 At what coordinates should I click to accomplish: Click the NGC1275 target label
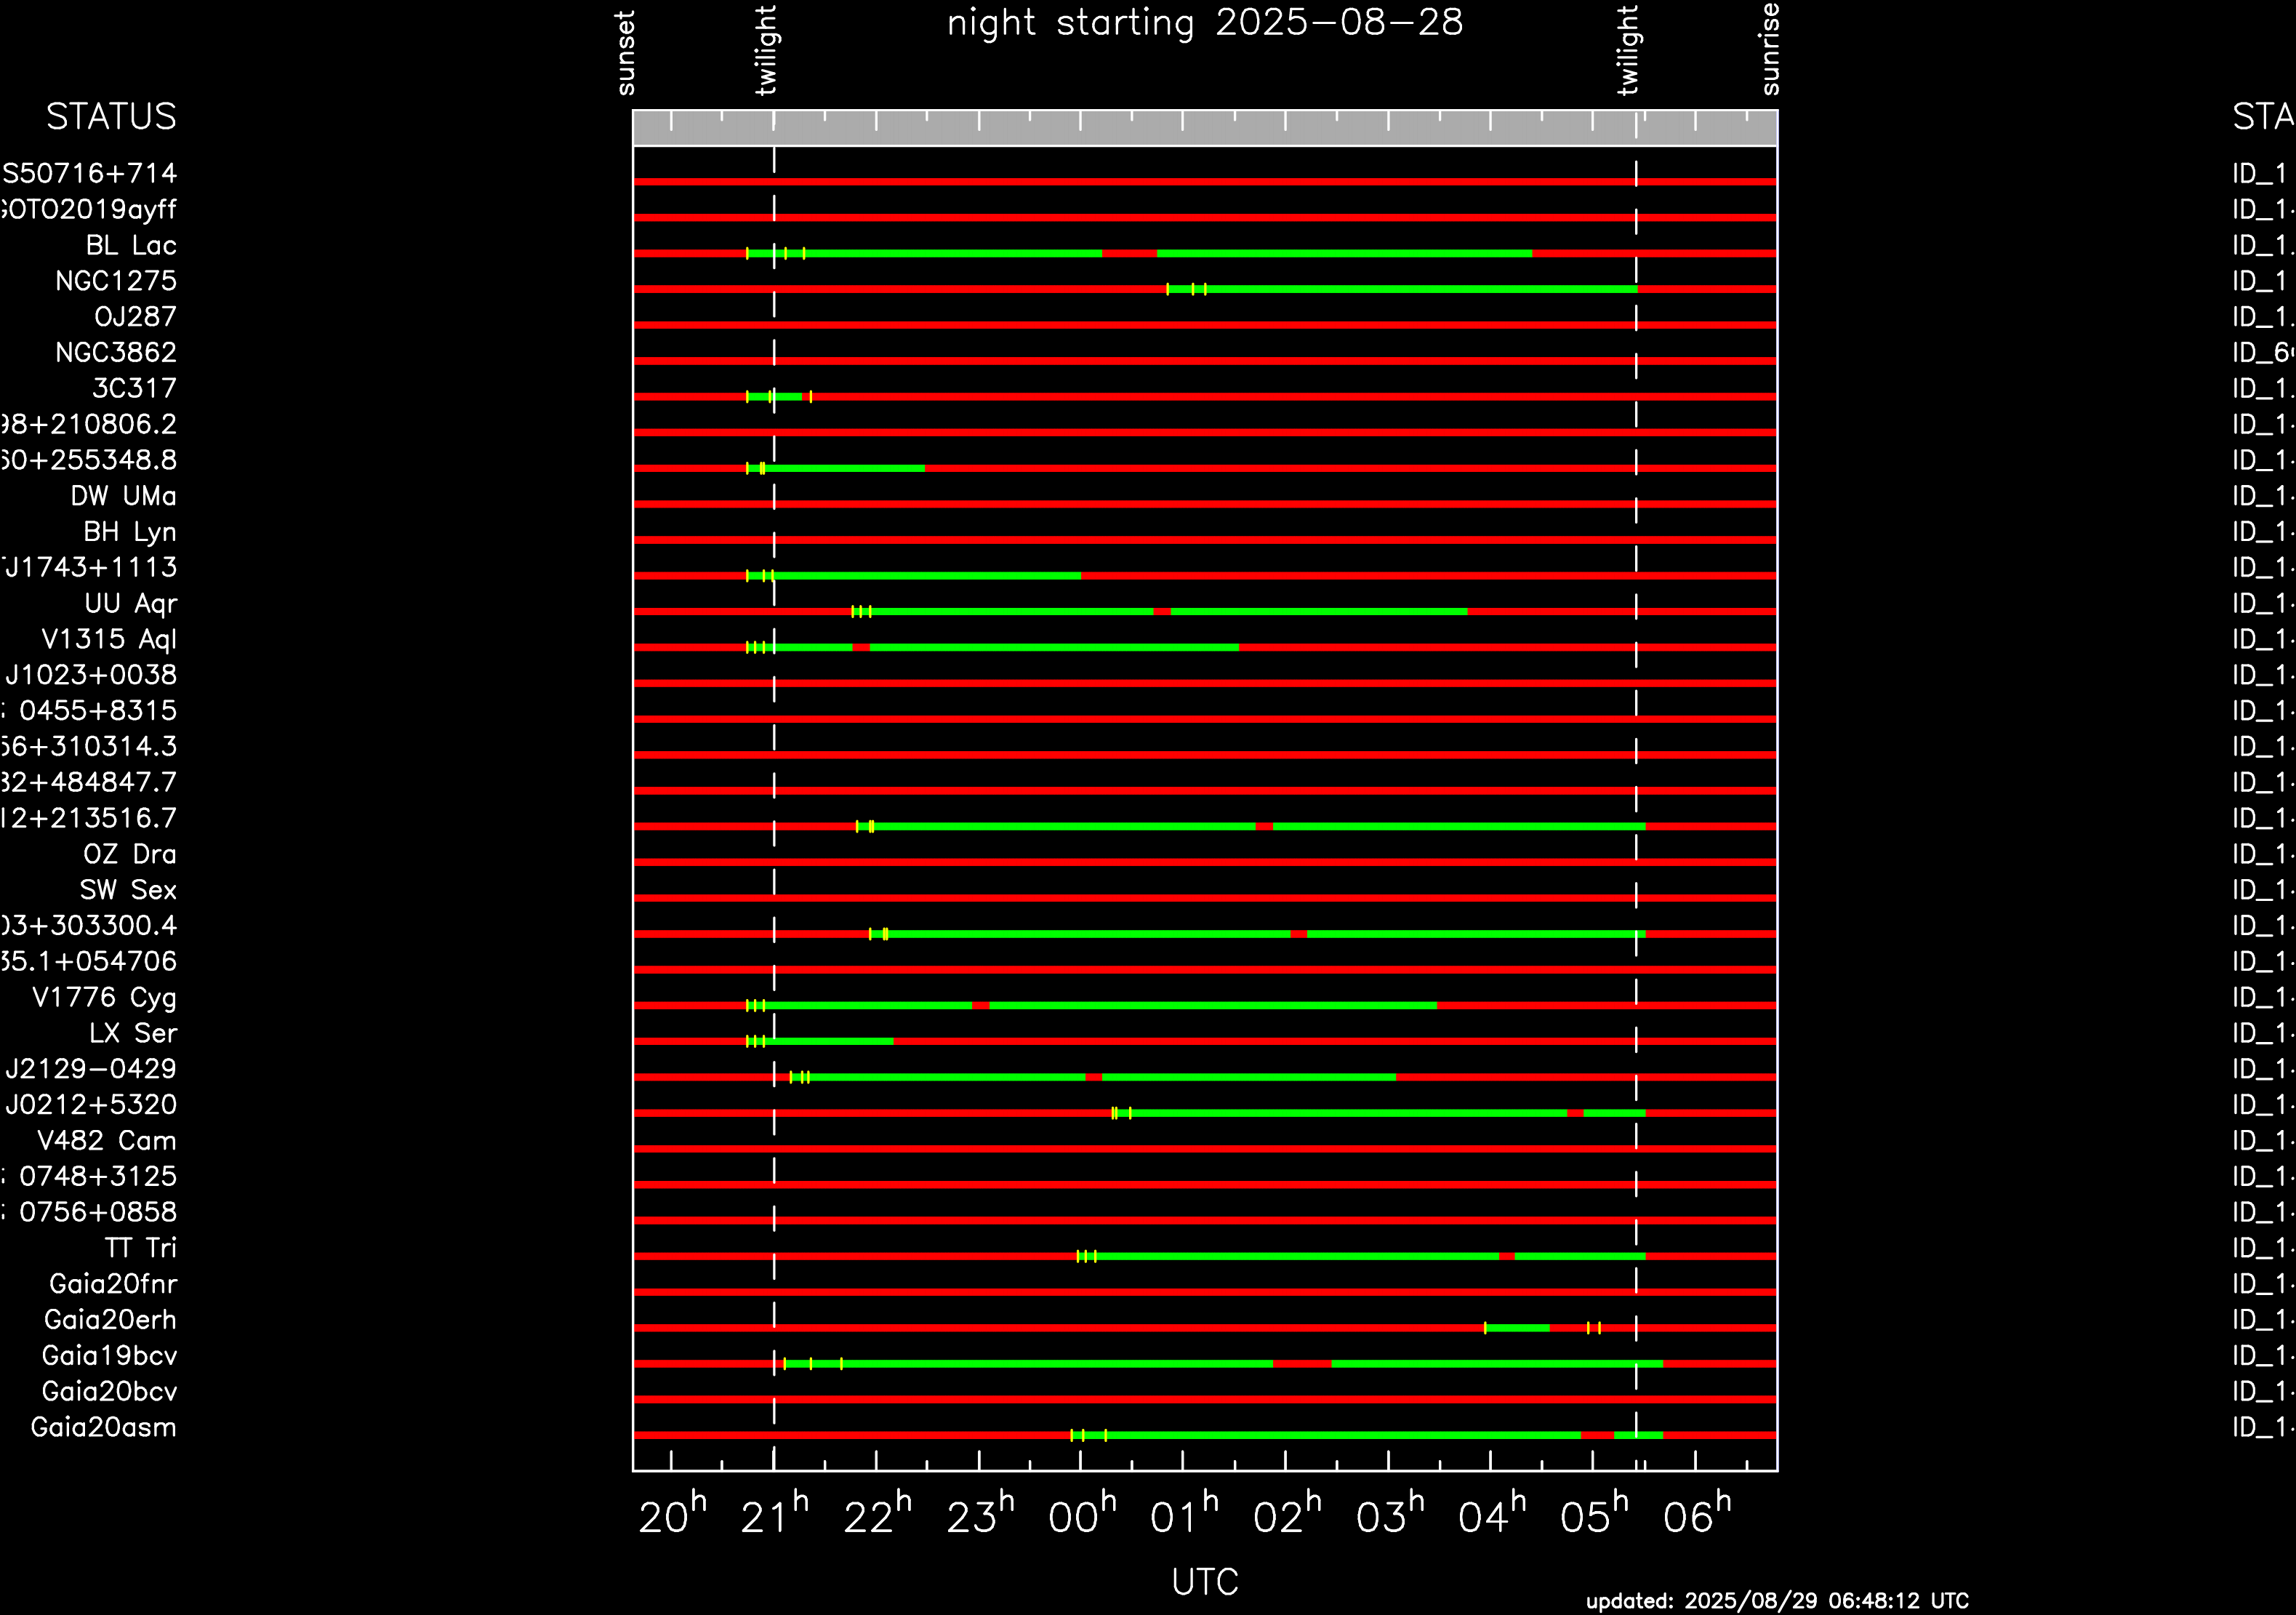116,281
